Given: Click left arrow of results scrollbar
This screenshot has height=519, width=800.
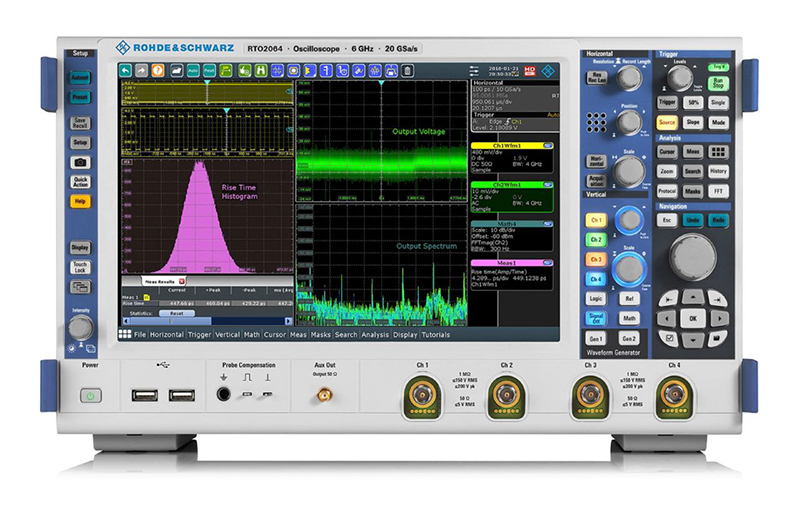Looking at the screenshot, I should pyautogui.click(x=127, y=321).
